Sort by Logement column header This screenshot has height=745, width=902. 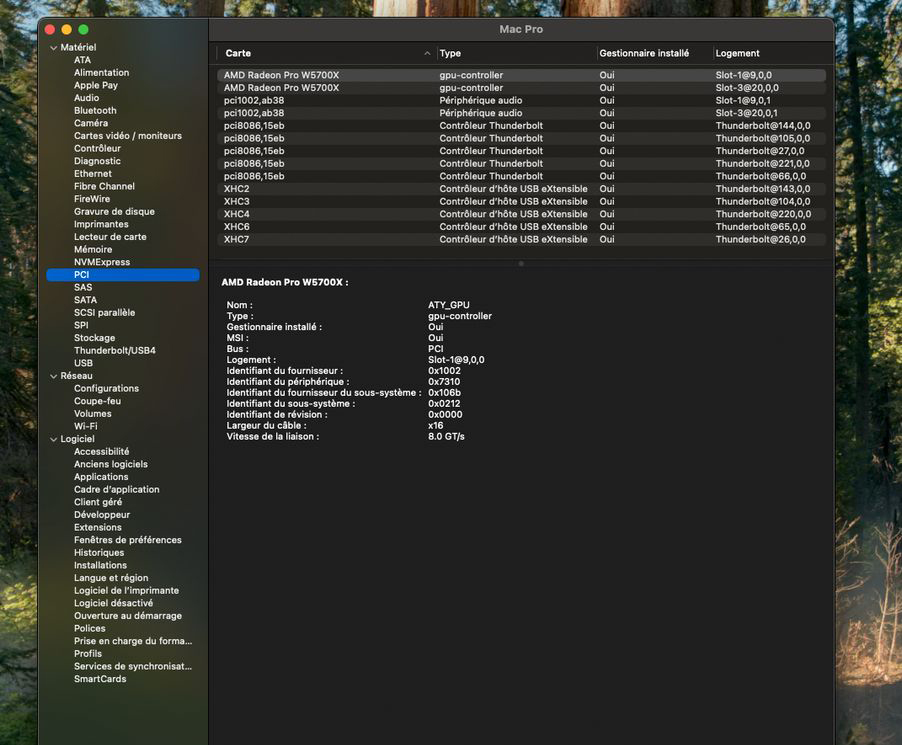click(737, 54)
